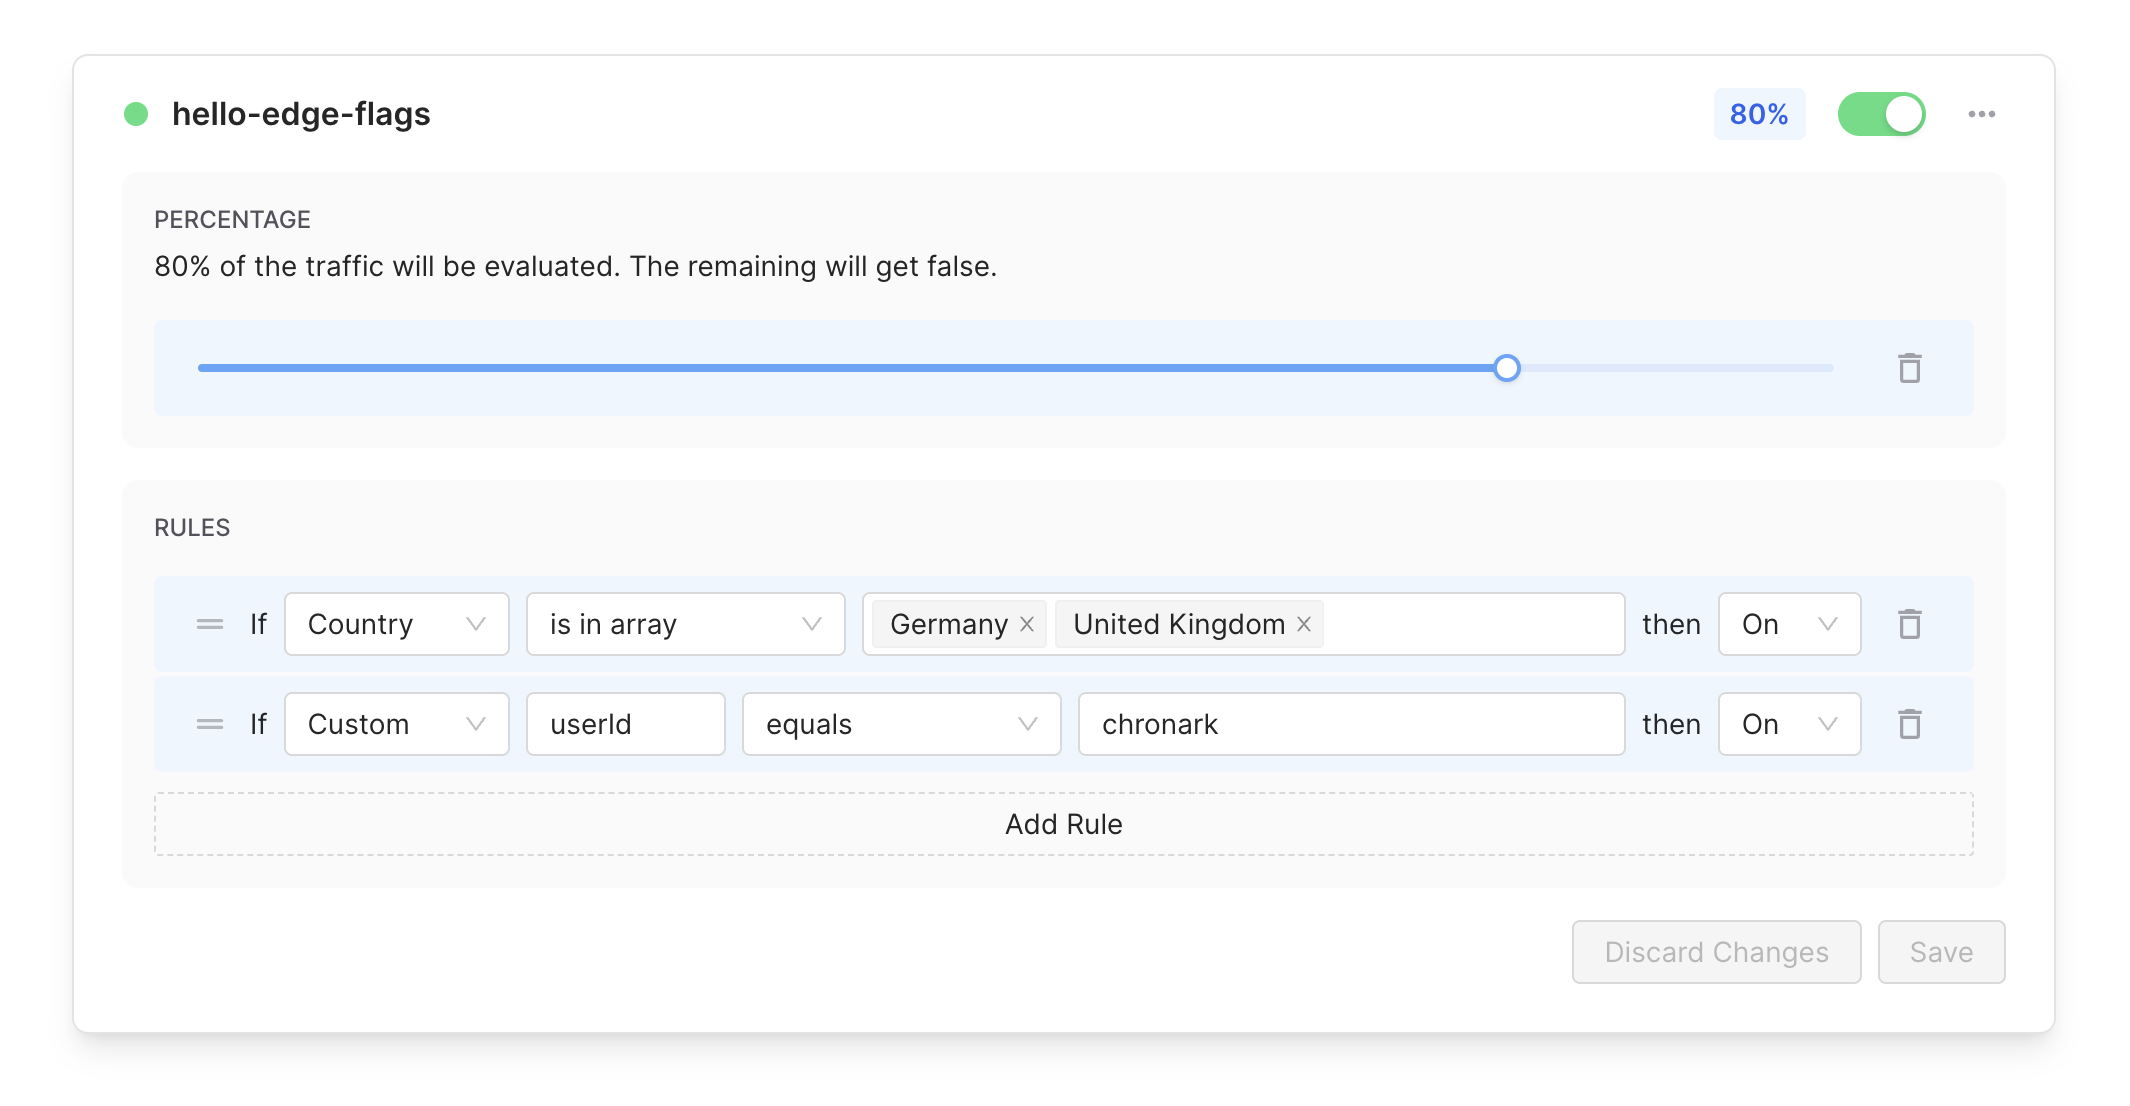Expand the Custom condition type dropdown
2130x1106 pixels.
[396, 724]
